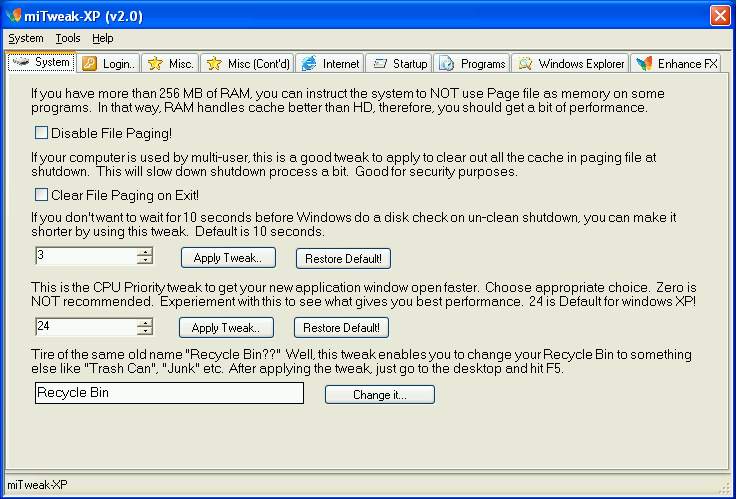Decrease the disk check seconds value
737x499 pixels.
145,260
